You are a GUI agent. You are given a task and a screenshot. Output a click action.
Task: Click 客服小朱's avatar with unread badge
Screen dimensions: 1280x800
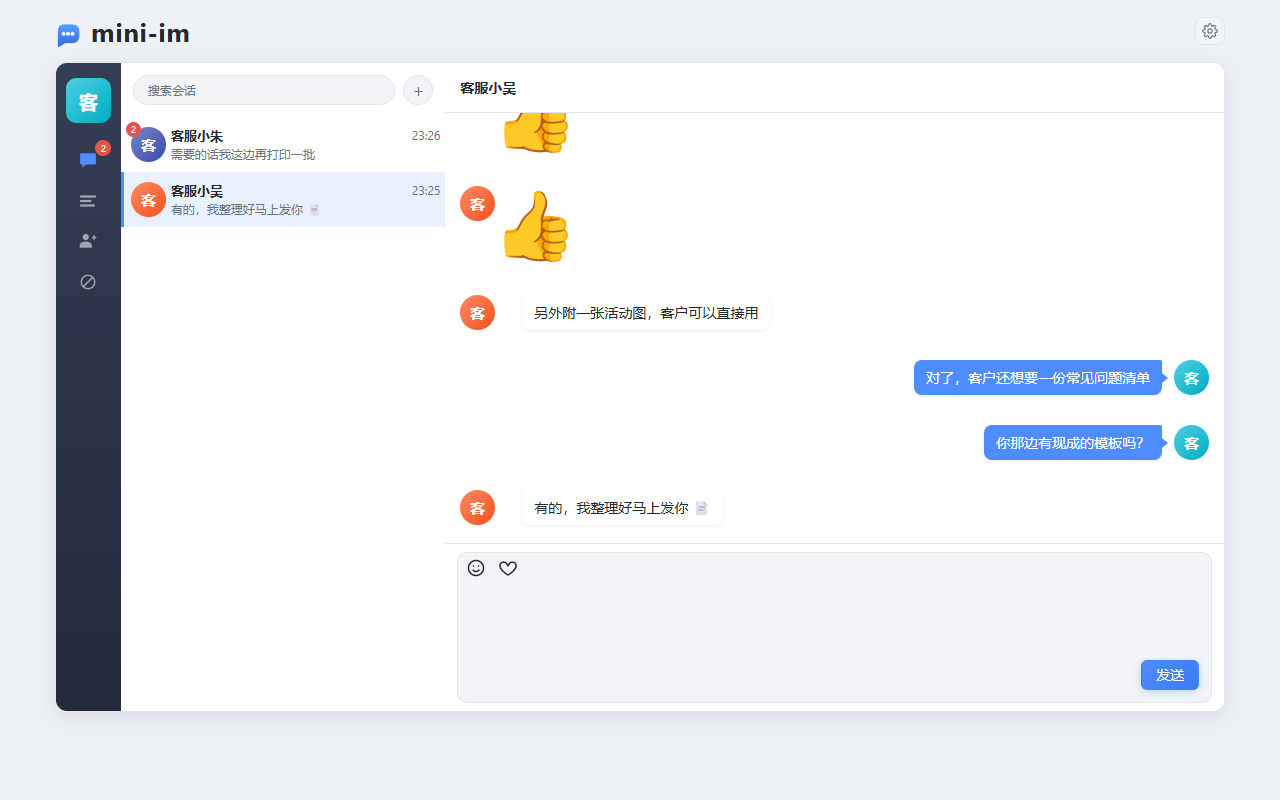click(148, 145)
